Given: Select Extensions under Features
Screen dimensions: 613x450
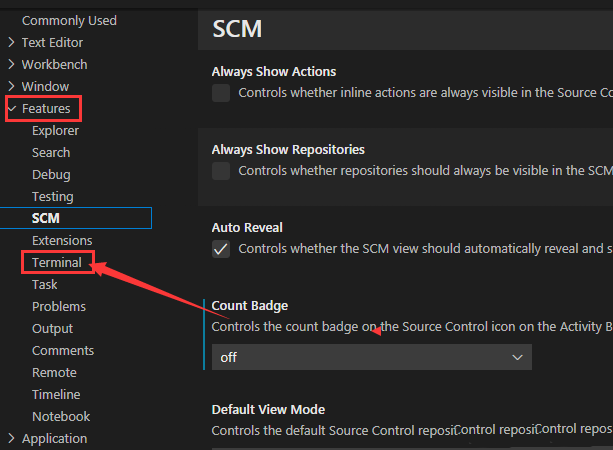Looking at the screenshot, I should 62,241.
